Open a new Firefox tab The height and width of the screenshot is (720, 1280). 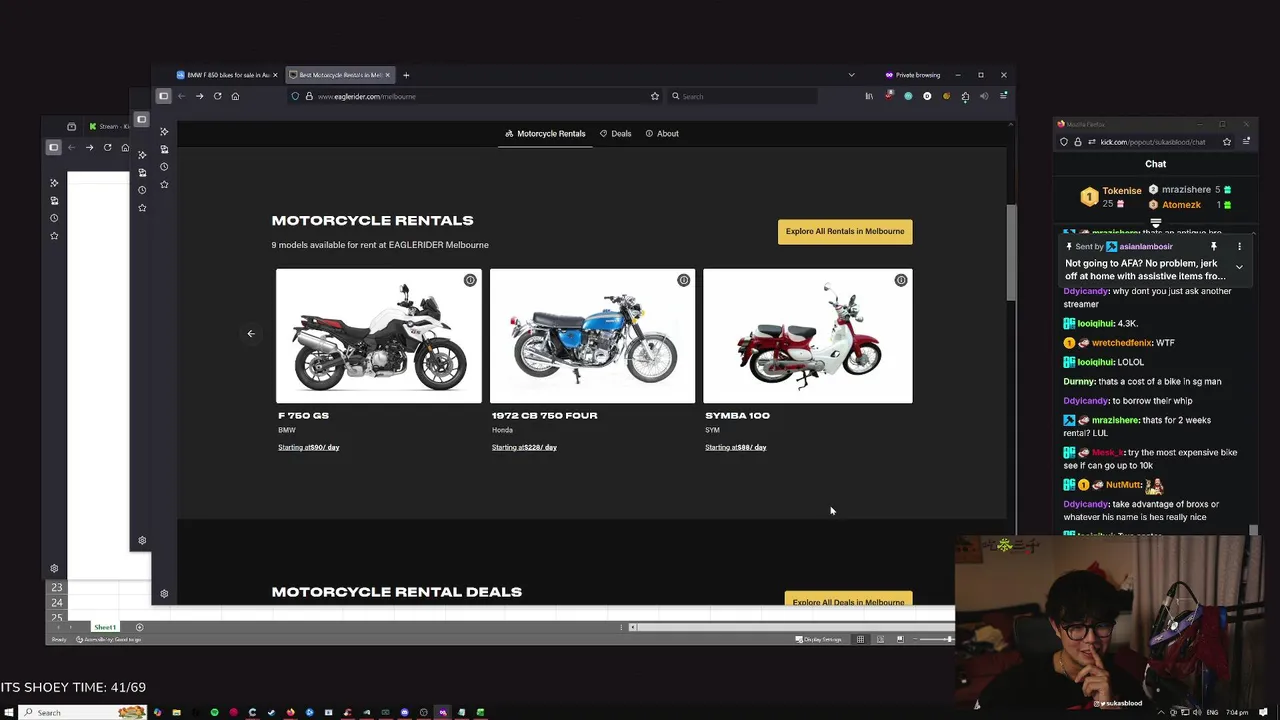pos(406,75)
